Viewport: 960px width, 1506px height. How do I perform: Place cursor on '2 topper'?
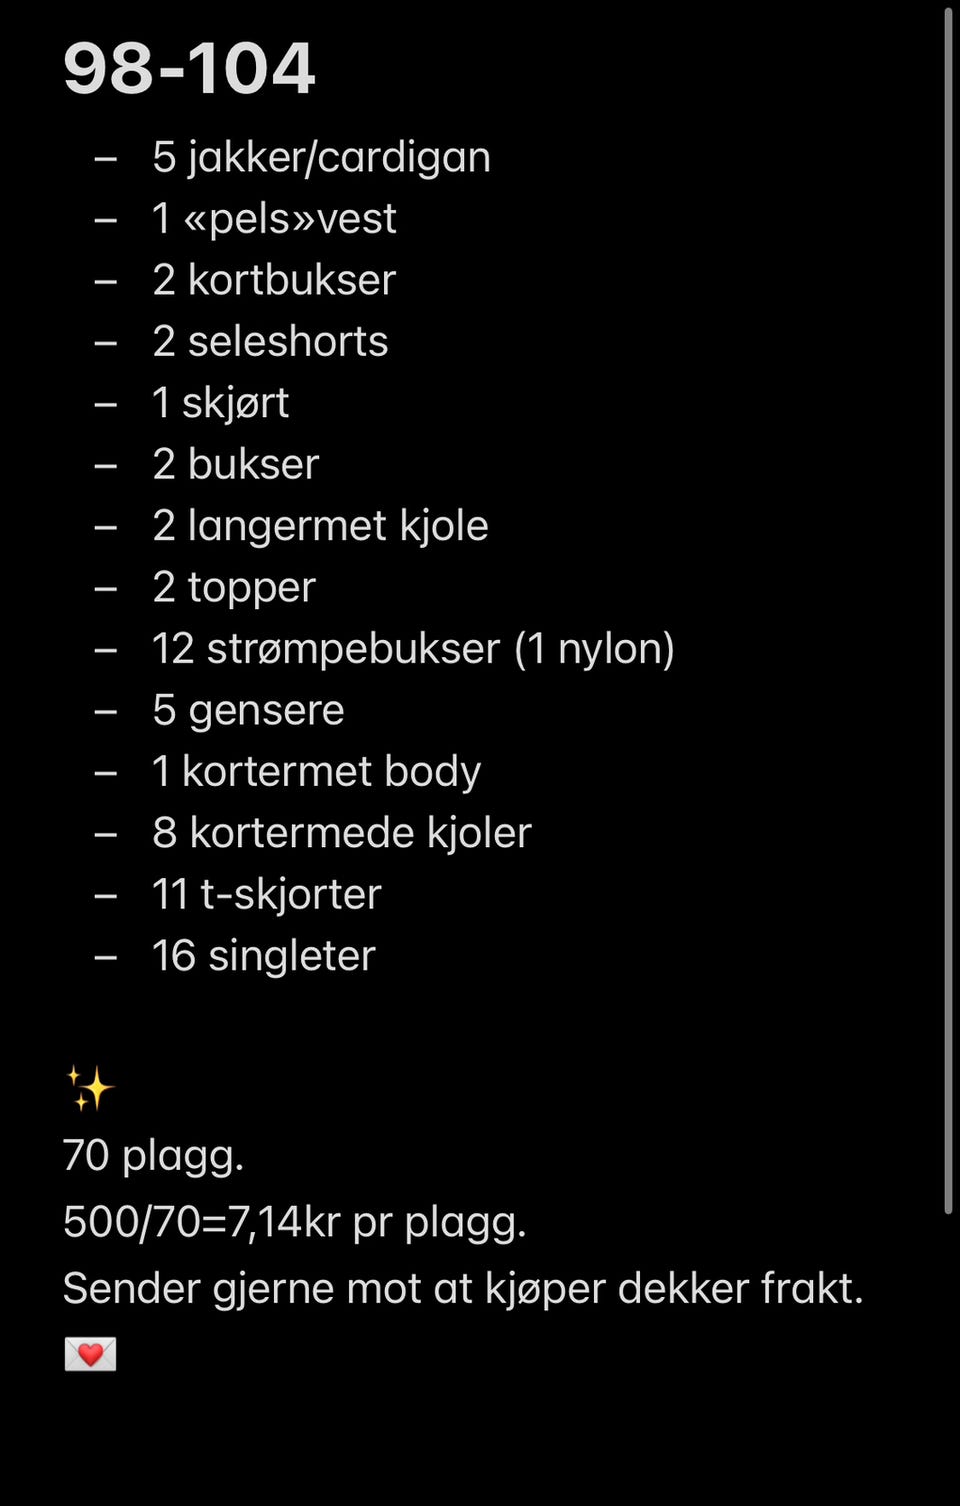(234, 588)
